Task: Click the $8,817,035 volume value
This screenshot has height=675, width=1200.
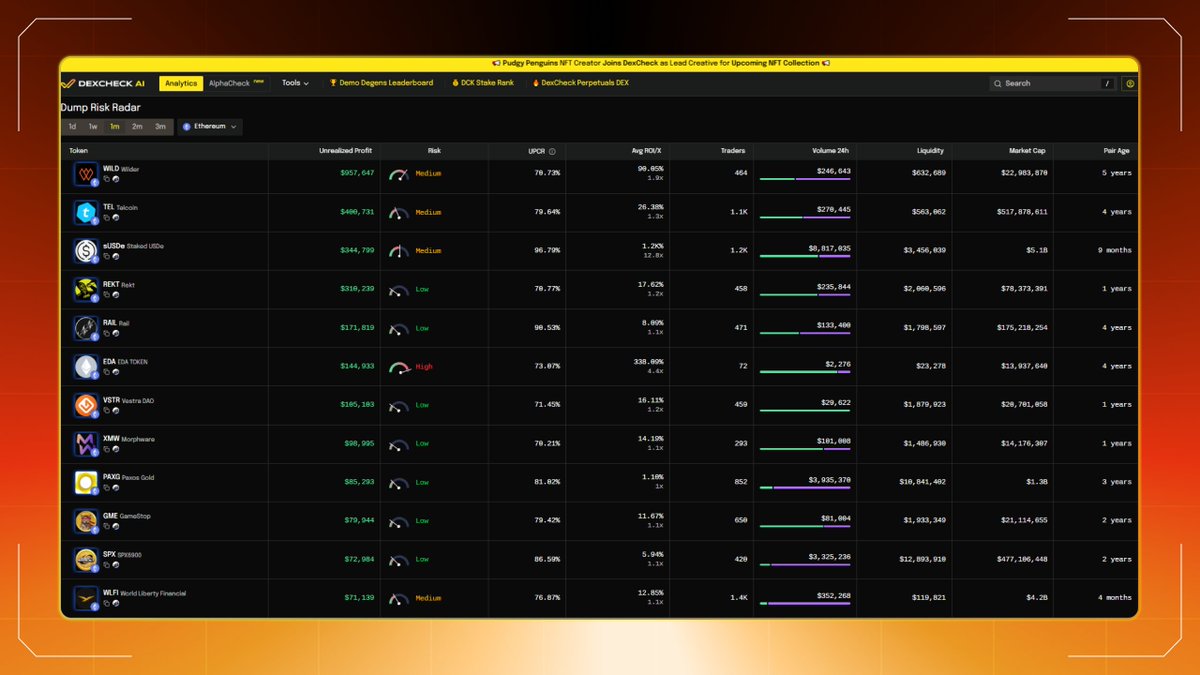Action: point(829,247)
